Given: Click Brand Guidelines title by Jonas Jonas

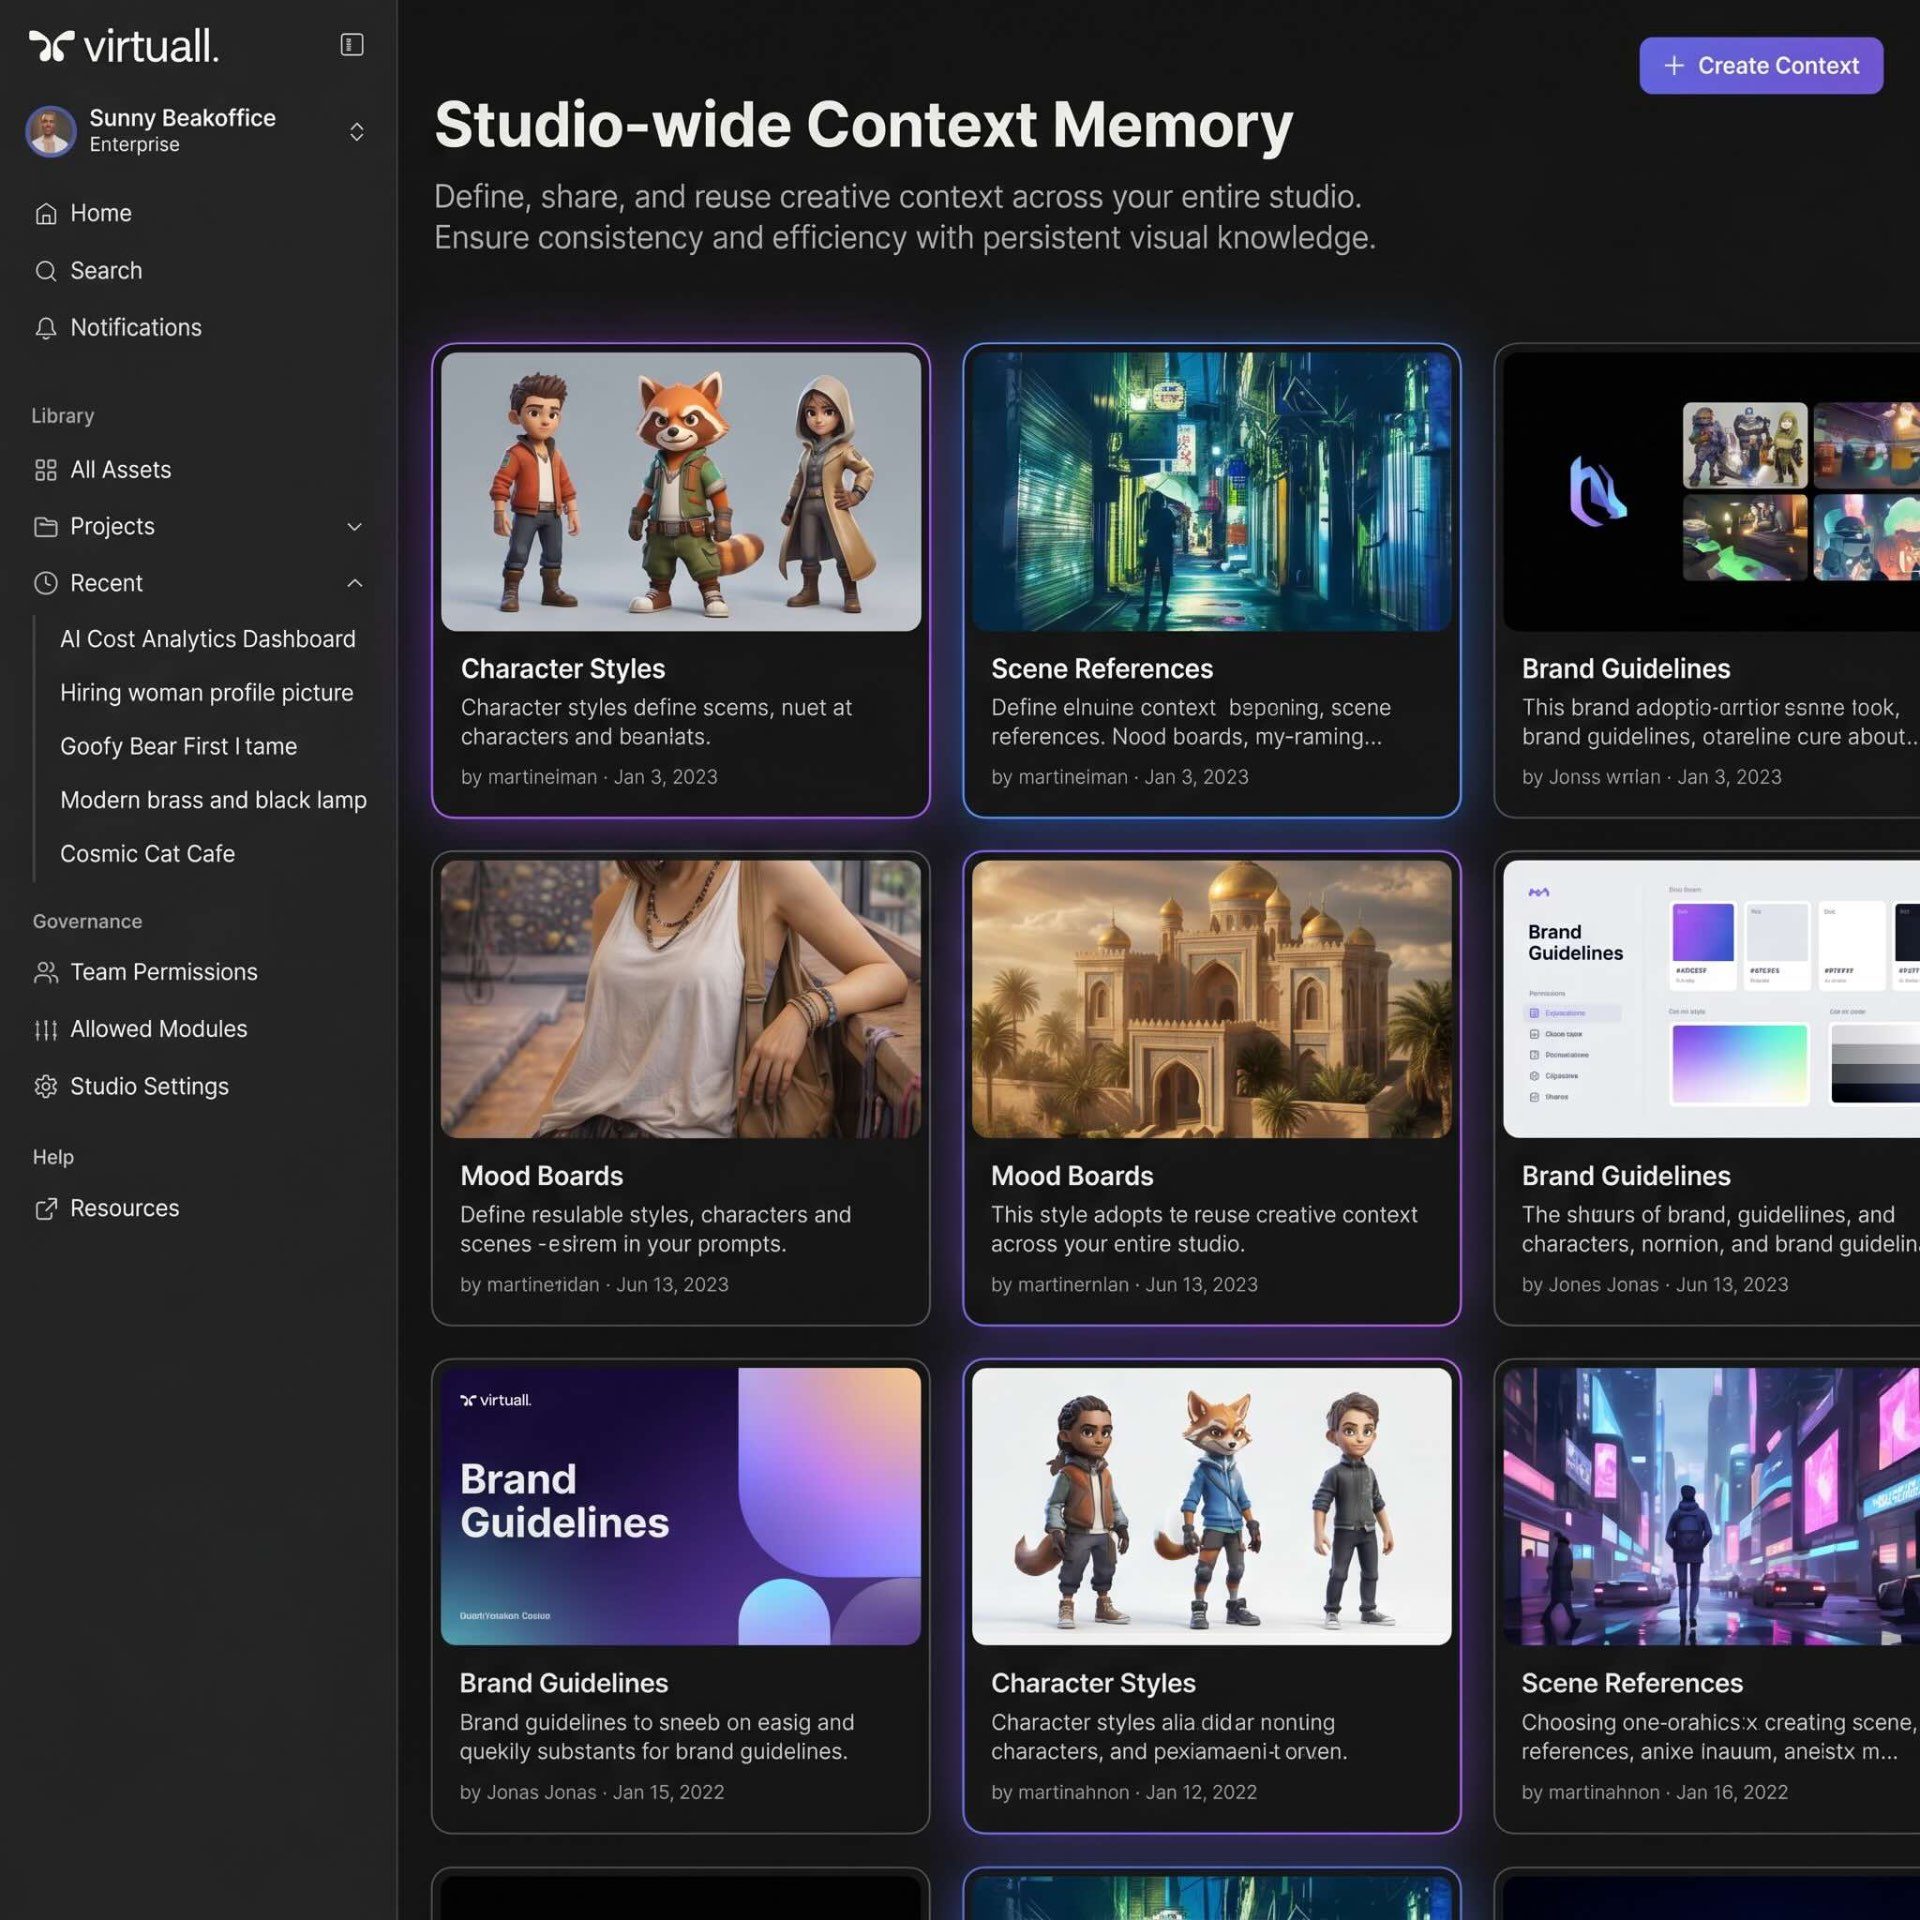Looking at the screenshot, I should [564, 1684].
